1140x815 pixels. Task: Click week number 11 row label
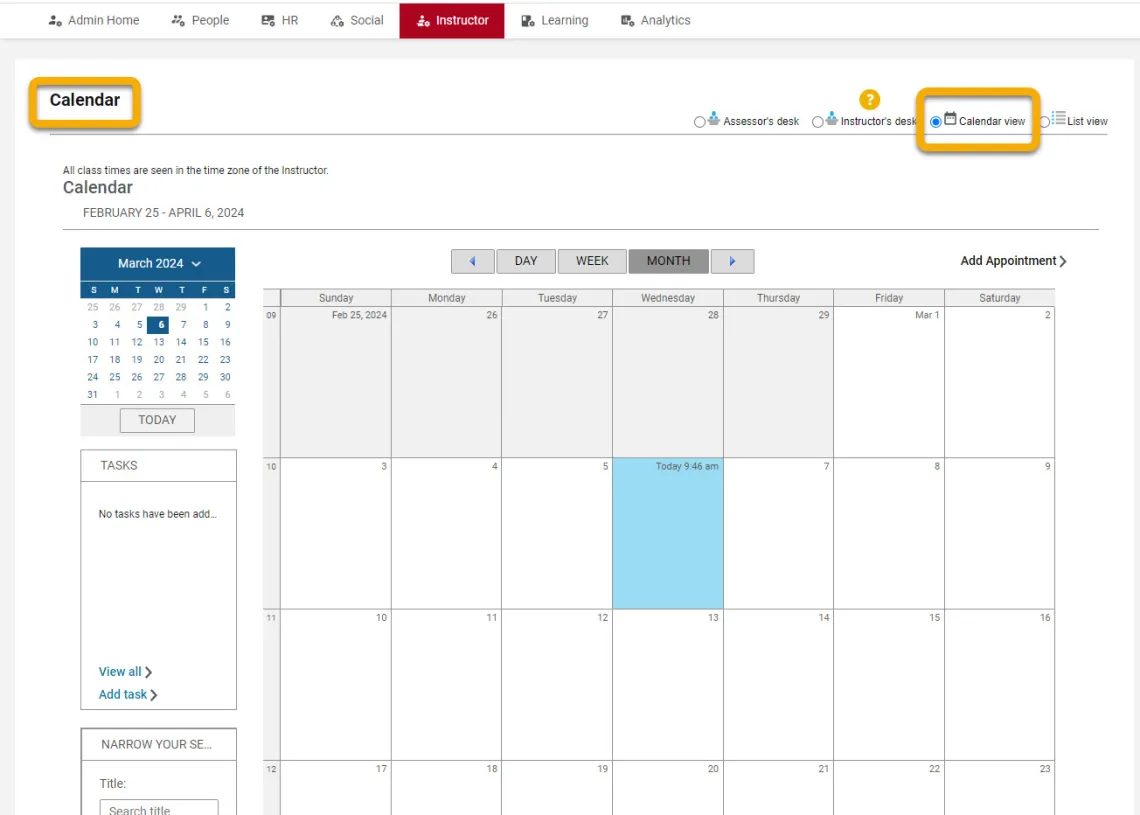tap(271, 618)
